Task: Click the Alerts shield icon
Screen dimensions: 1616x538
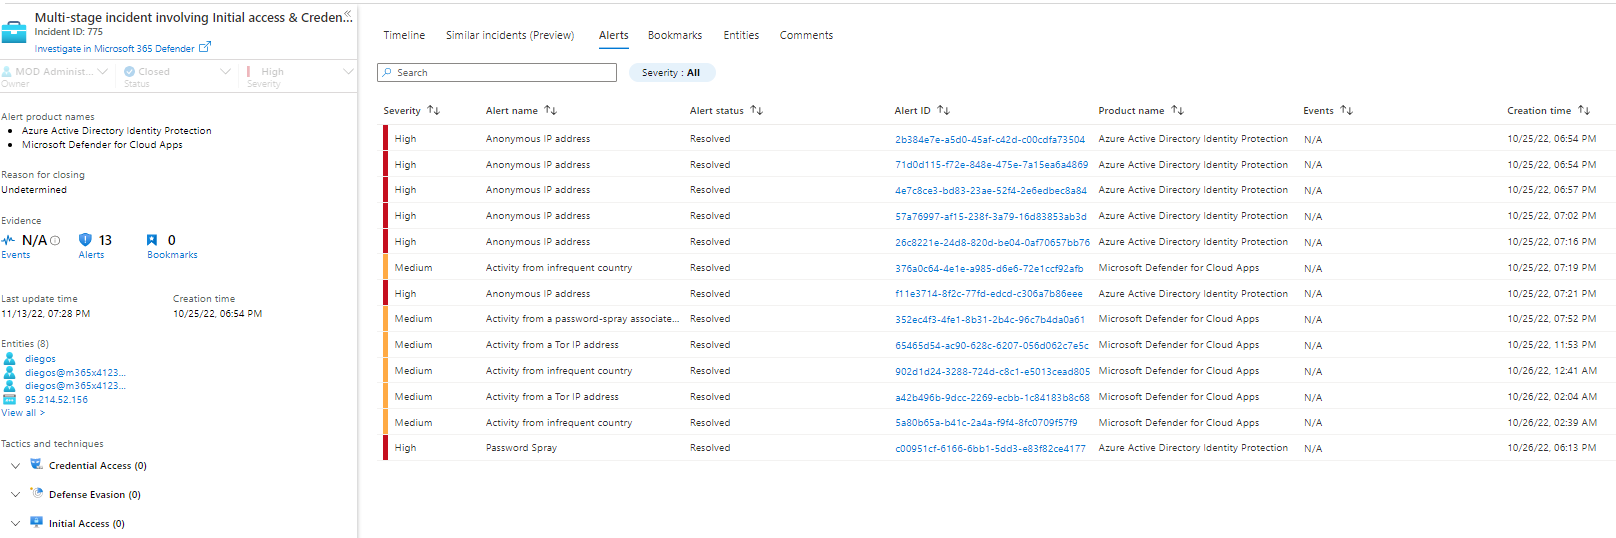Action: tap(85, 240)
